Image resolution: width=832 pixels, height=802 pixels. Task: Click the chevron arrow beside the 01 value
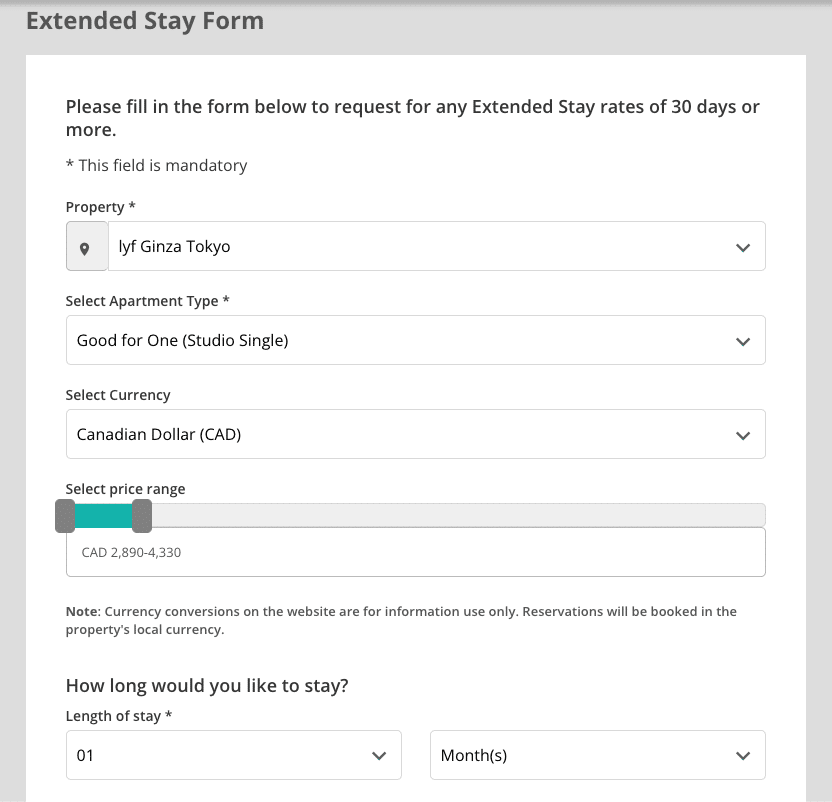pos(379,756)
